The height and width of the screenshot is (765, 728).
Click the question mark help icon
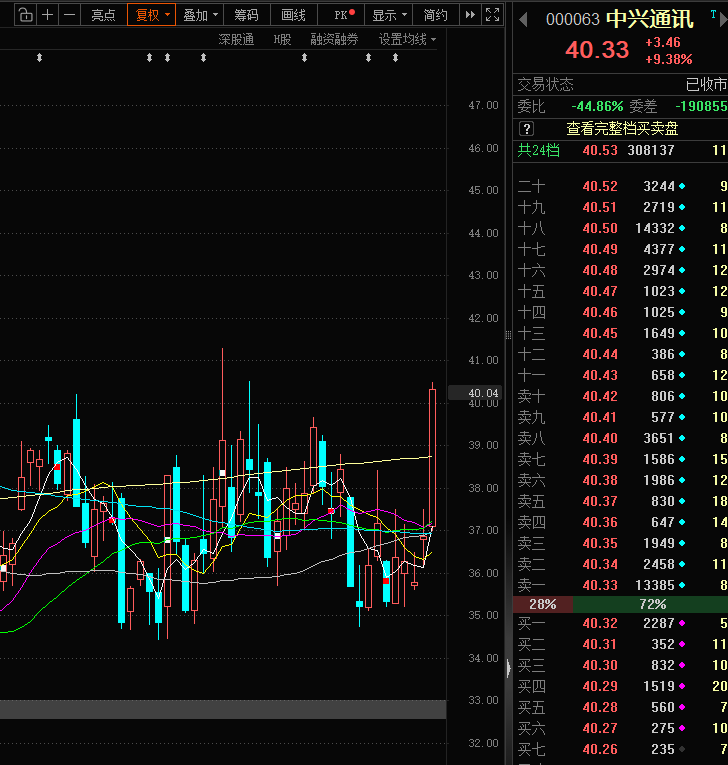(x=526, y=129)
